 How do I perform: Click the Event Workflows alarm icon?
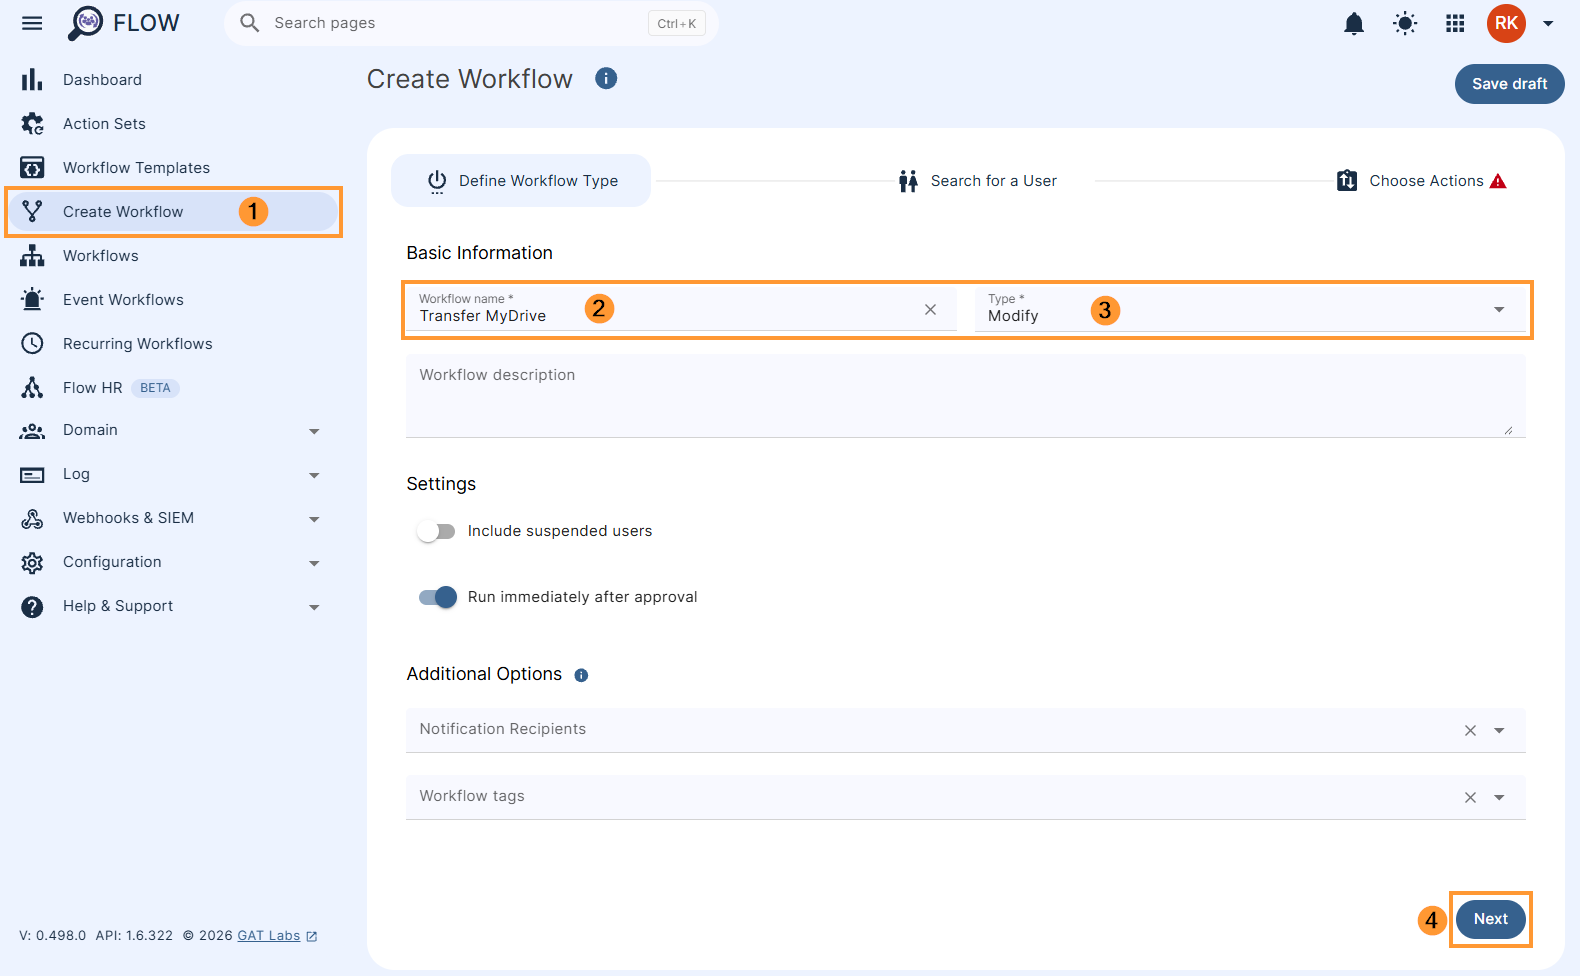[x=32, y=300]
